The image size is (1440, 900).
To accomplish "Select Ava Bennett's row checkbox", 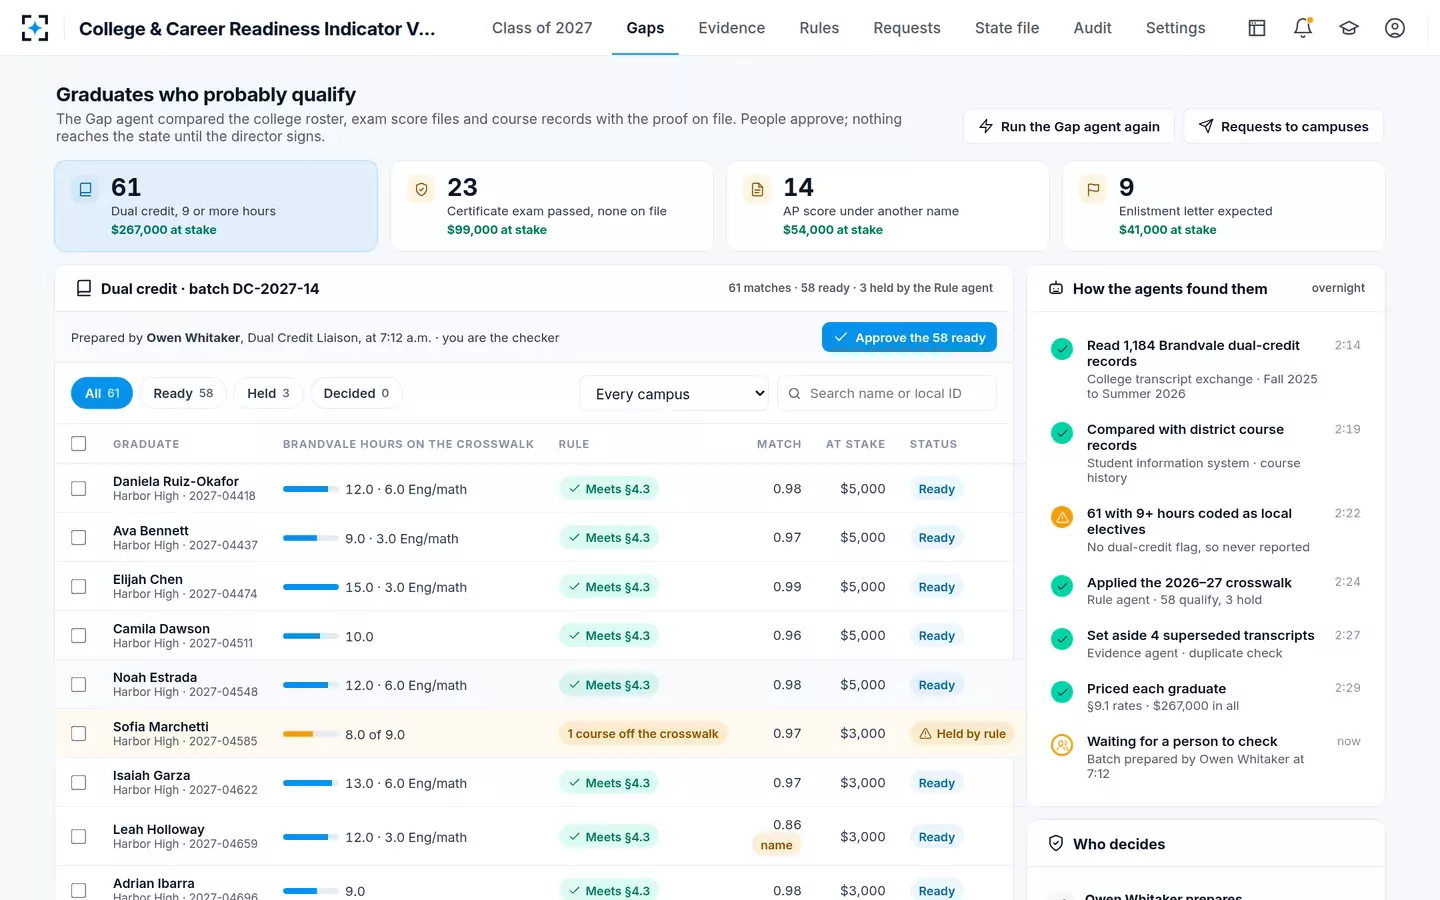I will (79, 538).
